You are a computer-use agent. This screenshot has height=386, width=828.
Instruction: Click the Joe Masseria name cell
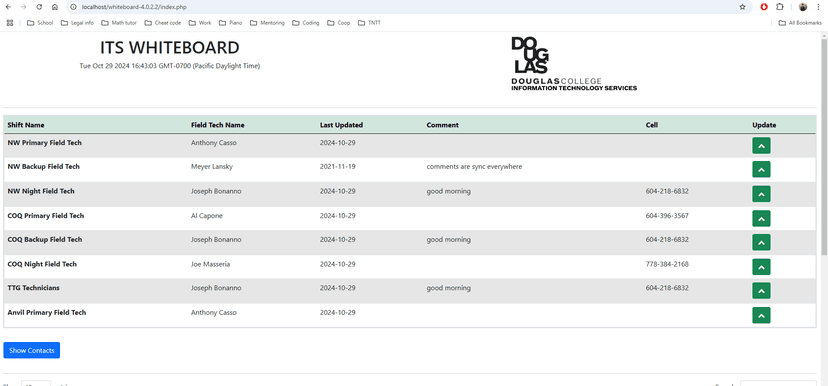pos(211,264)
